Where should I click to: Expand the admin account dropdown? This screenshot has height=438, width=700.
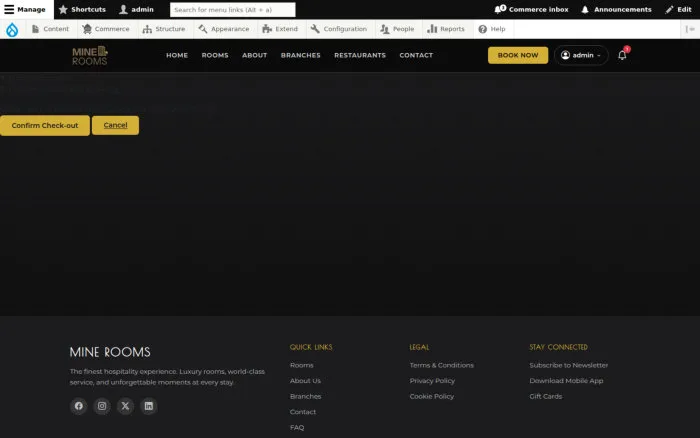(x=581, y=55)
